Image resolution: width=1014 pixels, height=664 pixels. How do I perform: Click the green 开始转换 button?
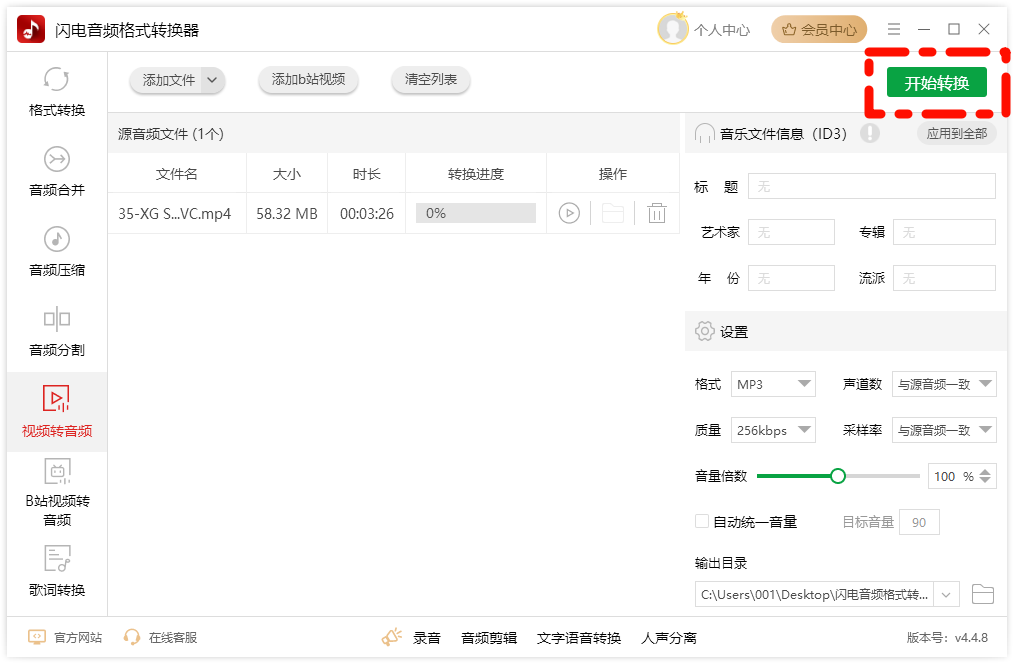pyautogui.click(x=936, y=83)
